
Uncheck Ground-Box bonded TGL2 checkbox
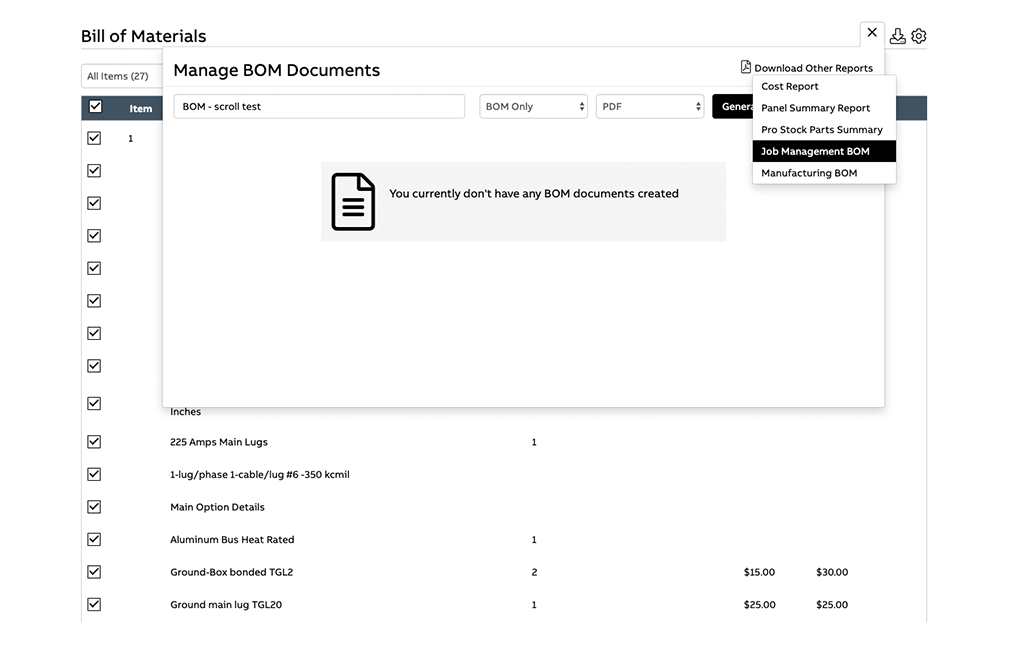pyautogui.click(x=94, y=572)
